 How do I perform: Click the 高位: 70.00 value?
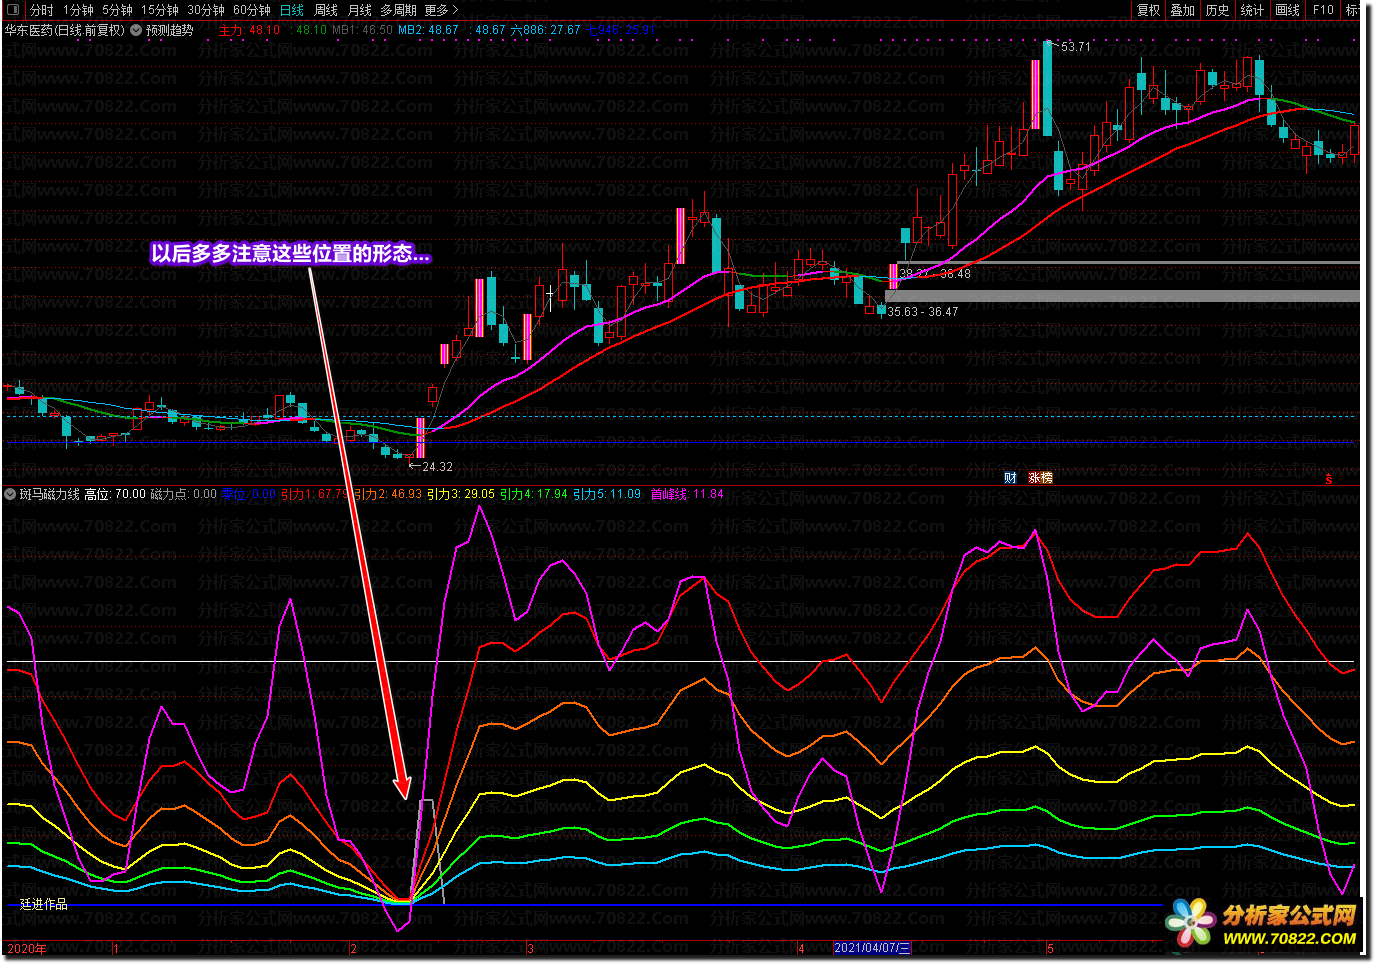(115, 494)
